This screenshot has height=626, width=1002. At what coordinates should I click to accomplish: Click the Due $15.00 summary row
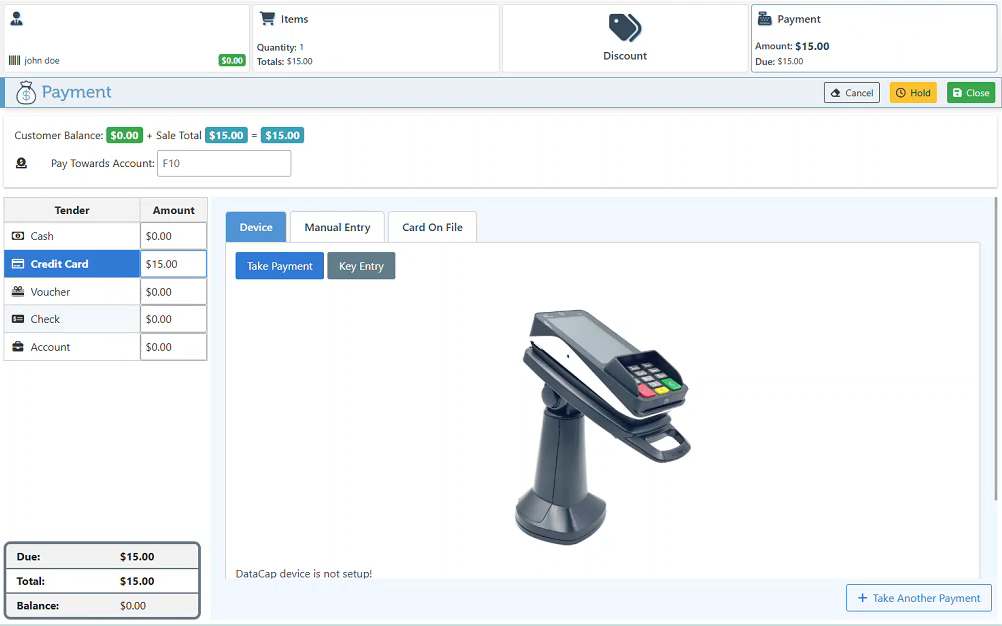[x=102, y=556]
